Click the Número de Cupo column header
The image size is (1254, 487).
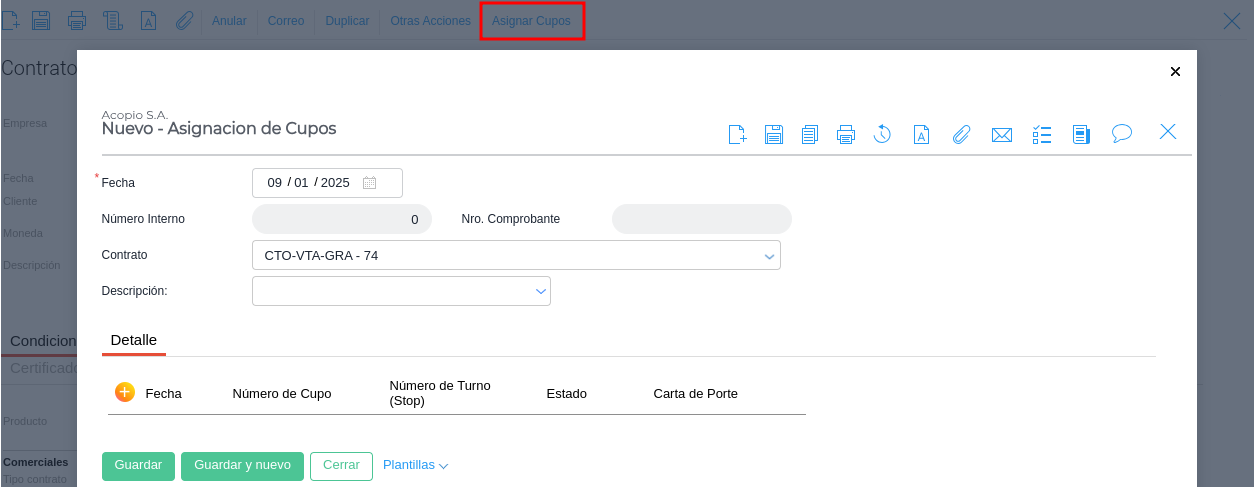click(282, 394)
